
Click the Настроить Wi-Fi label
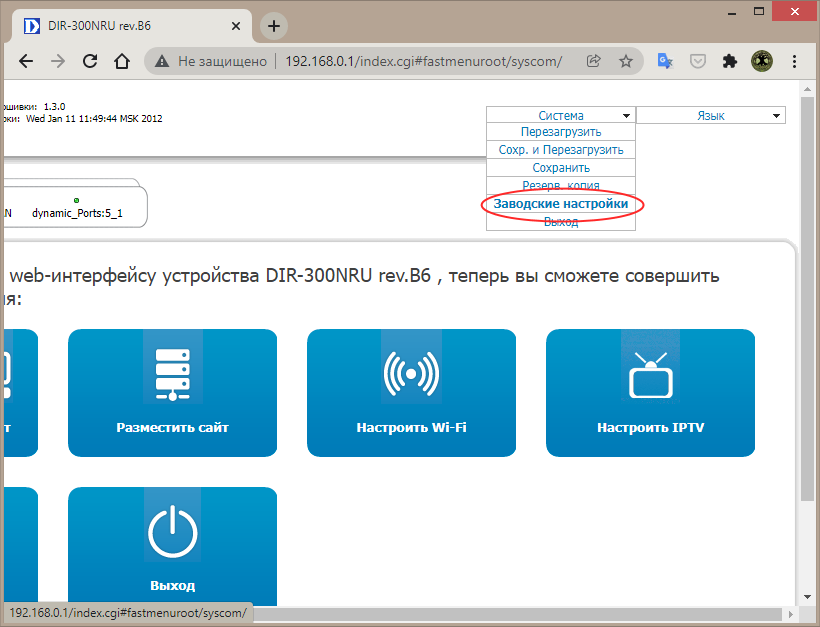click(x=411, y=428)
